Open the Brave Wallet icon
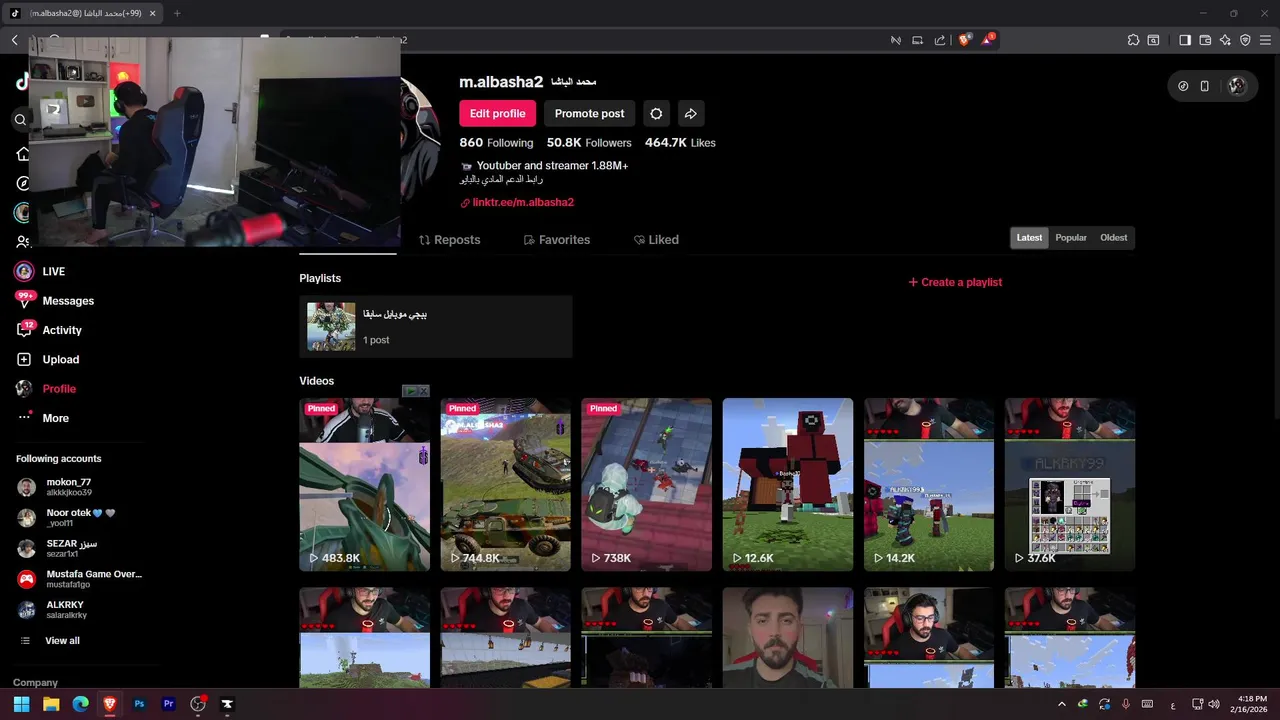Viewport: 1280px width, 720px height. [x=1205, y=40]
